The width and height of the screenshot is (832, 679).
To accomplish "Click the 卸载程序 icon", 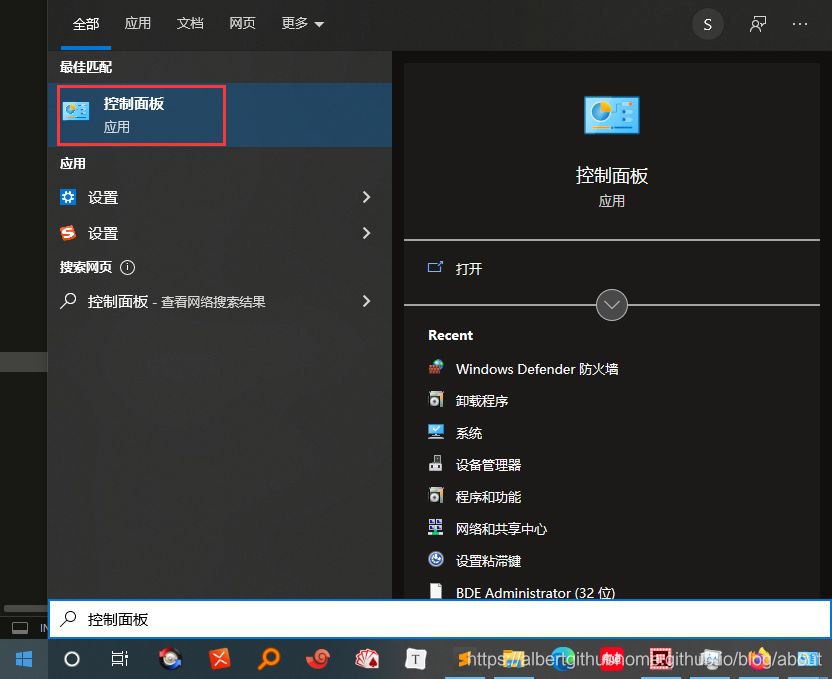I will point(436,399).
